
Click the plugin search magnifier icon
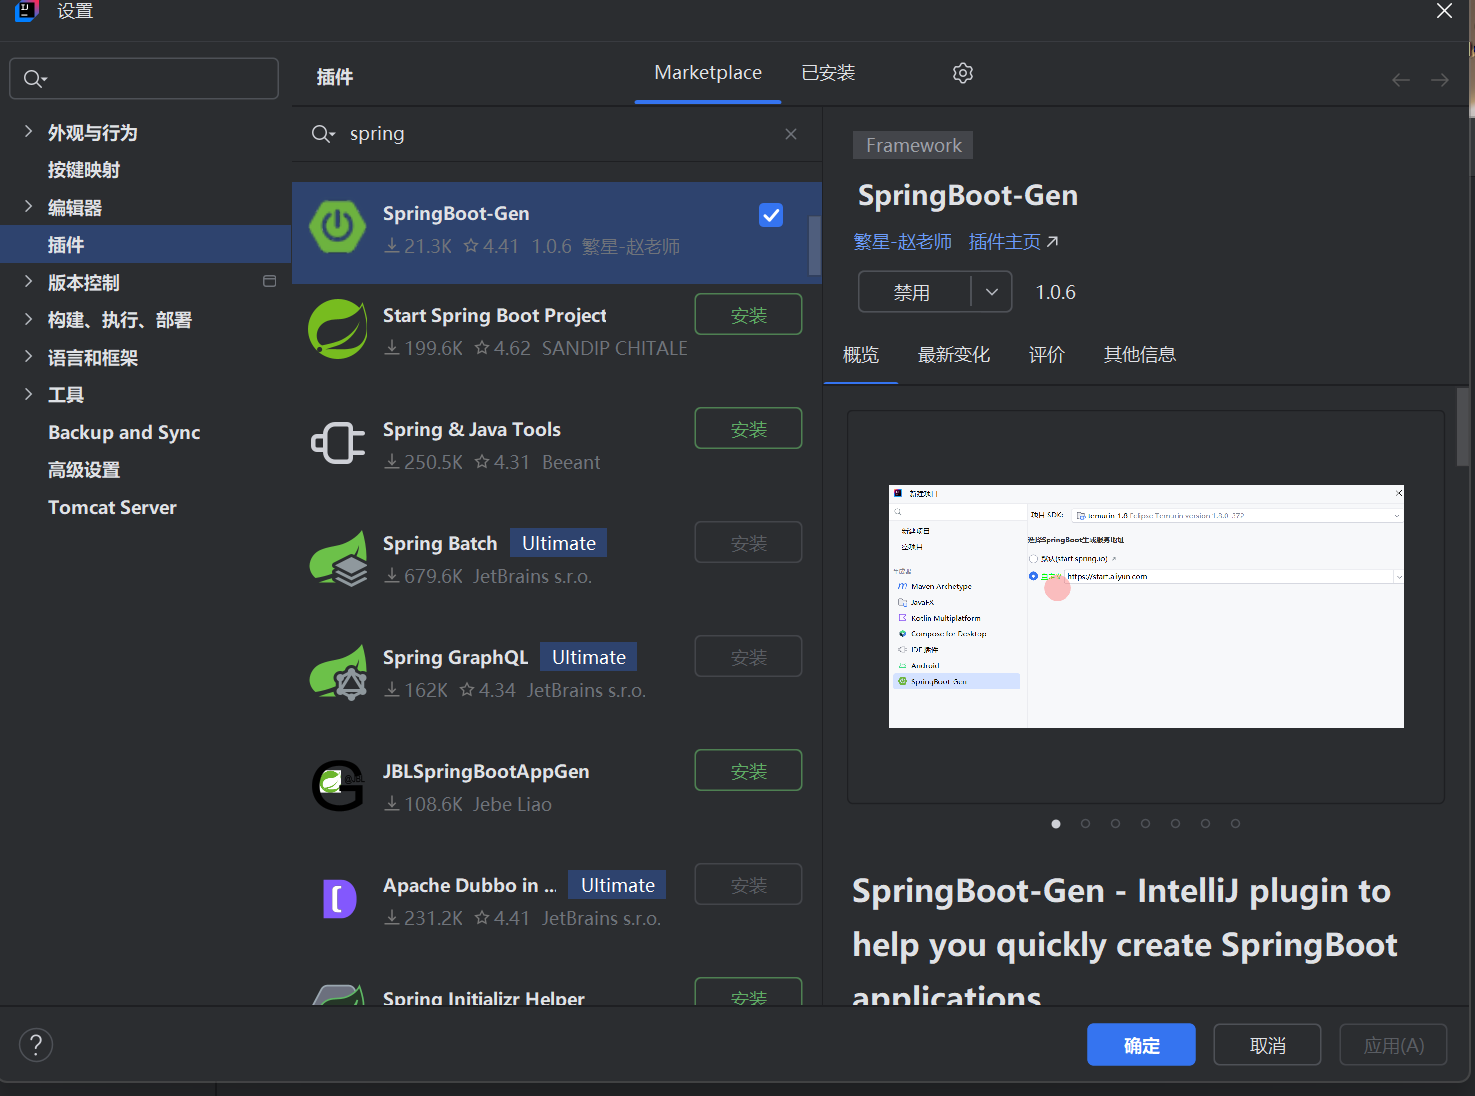click(x=323, y=134)
